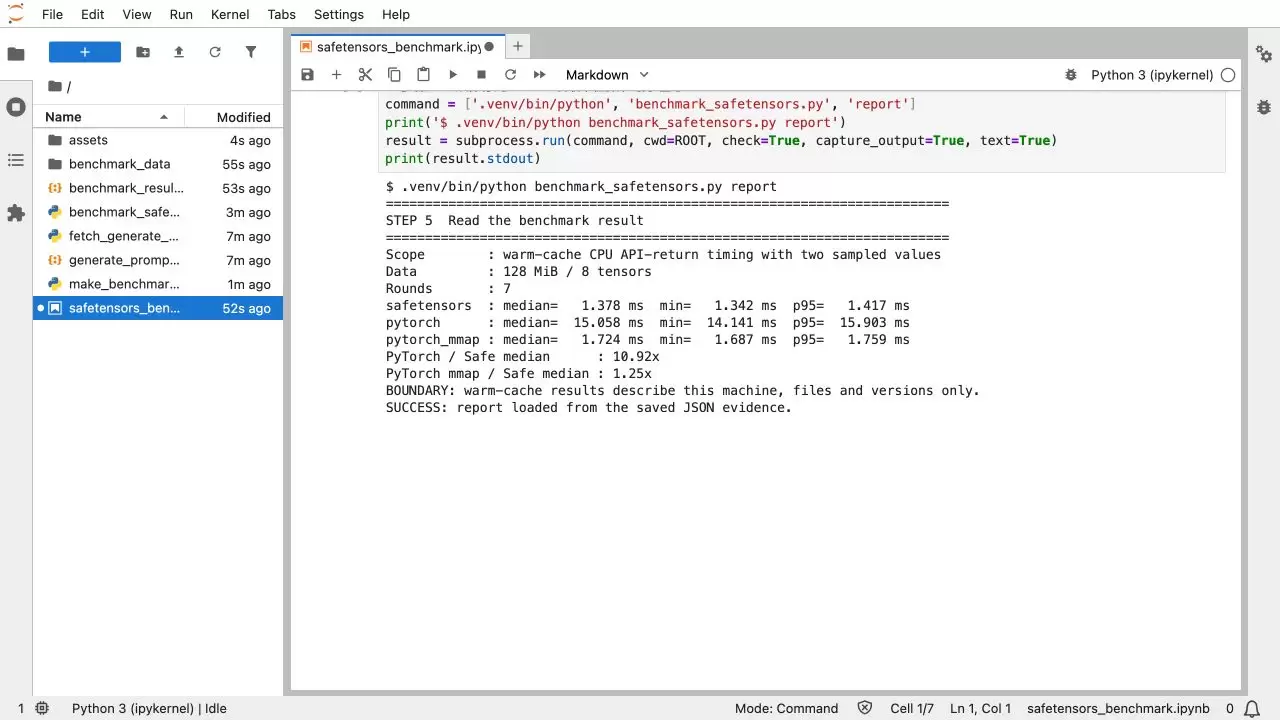This screenshot has width=1280, height=720.
Task: Click the trusted notebook shield icon
Action: tap(866, 708)
